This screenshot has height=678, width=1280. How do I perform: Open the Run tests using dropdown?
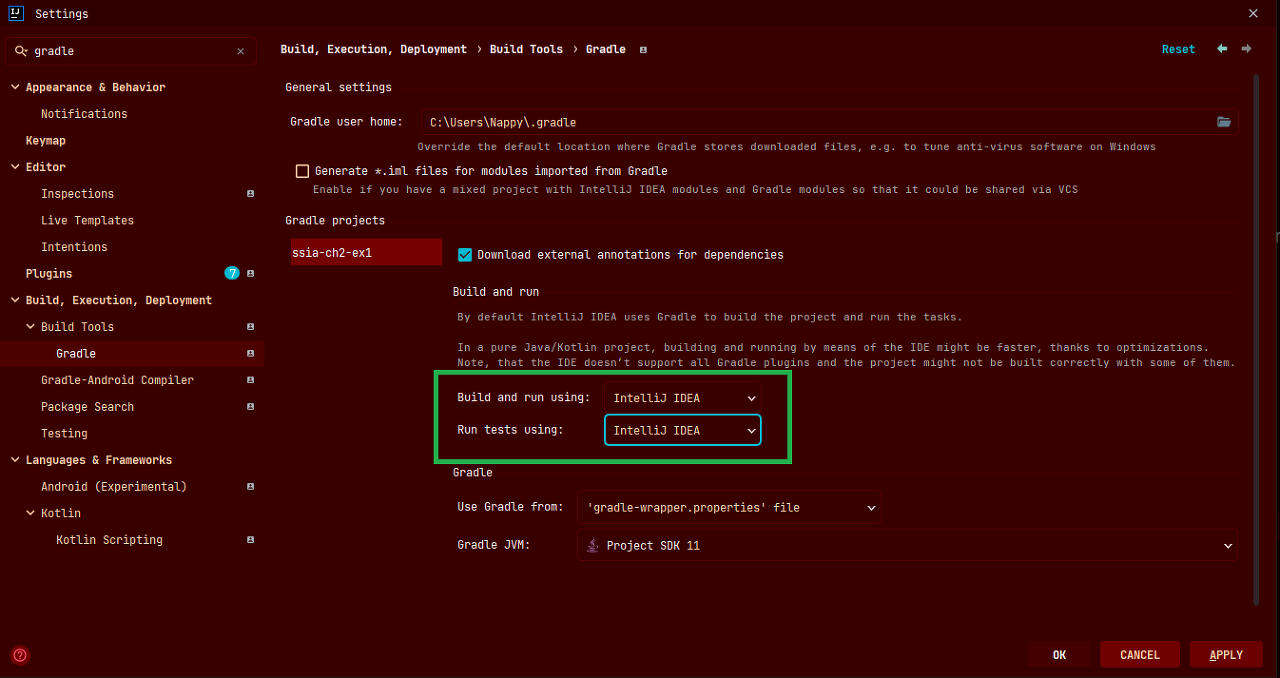[x=683, y=431]
